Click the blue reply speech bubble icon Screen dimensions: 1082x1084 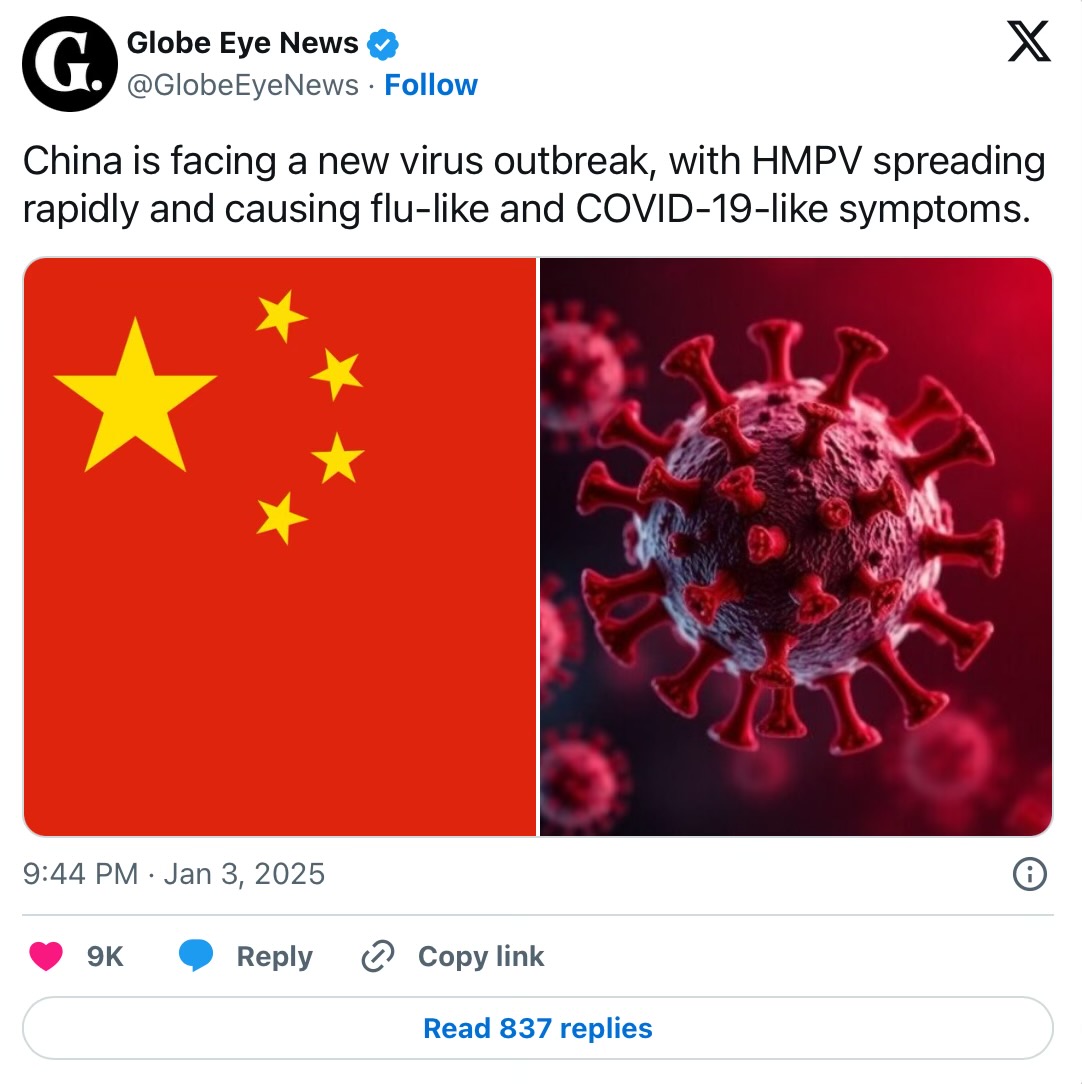pyautogui.click(x=196, y=956)
